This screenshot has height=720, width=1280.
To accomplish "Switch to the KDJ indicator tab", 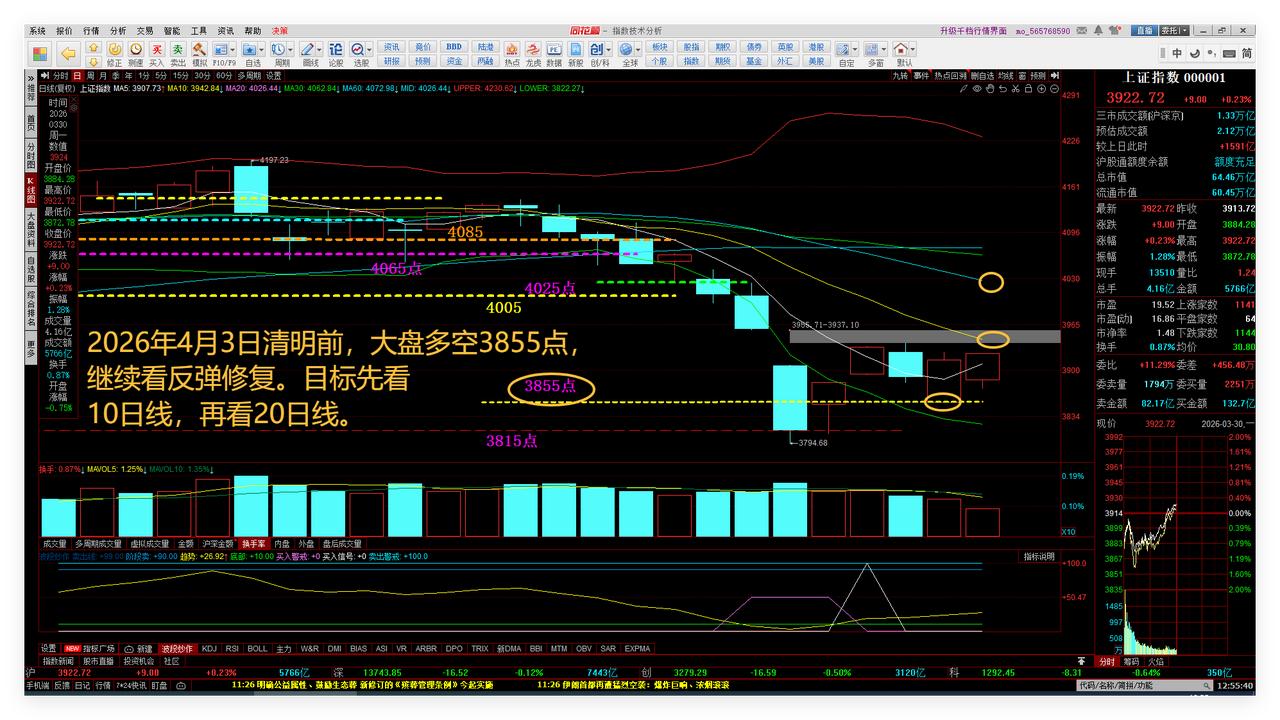I will click(x=209, y=648).
